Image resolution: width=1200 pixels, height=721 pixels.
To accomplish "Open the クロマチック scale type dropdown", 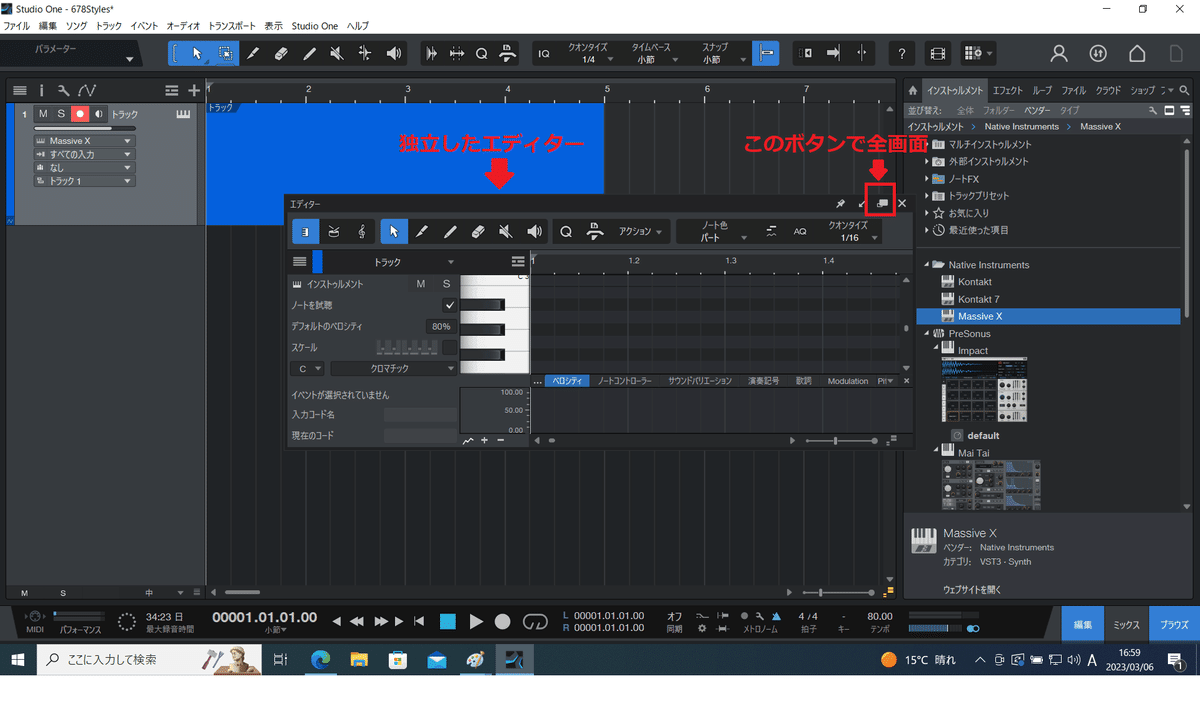I will point(394,368).
